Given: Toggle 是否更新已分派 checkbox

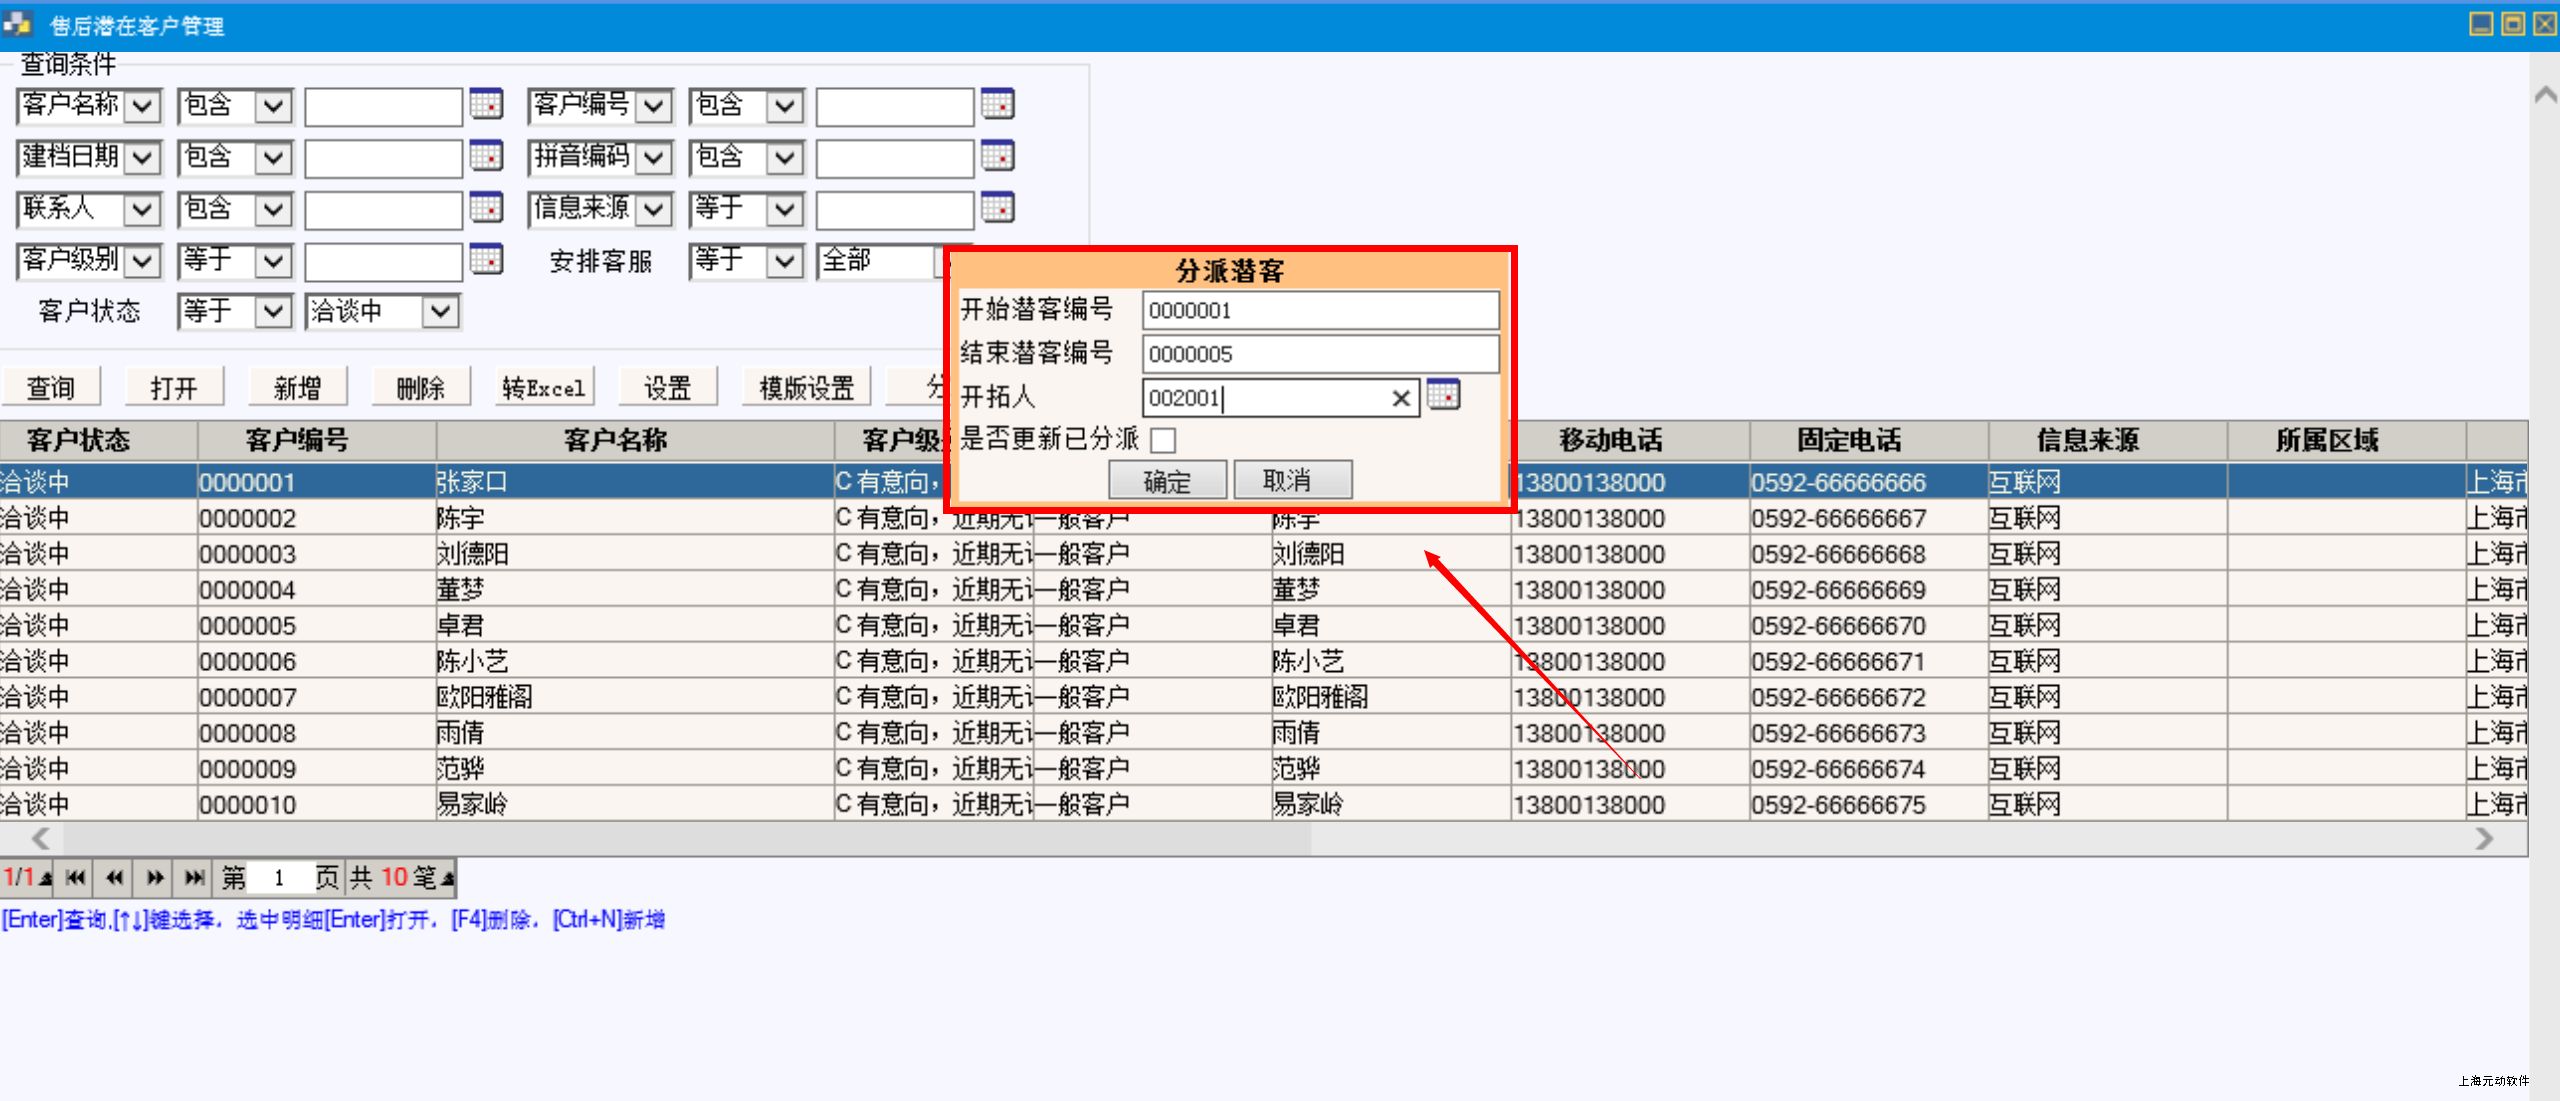Looking at the screenshot, I should point(1163,440).
